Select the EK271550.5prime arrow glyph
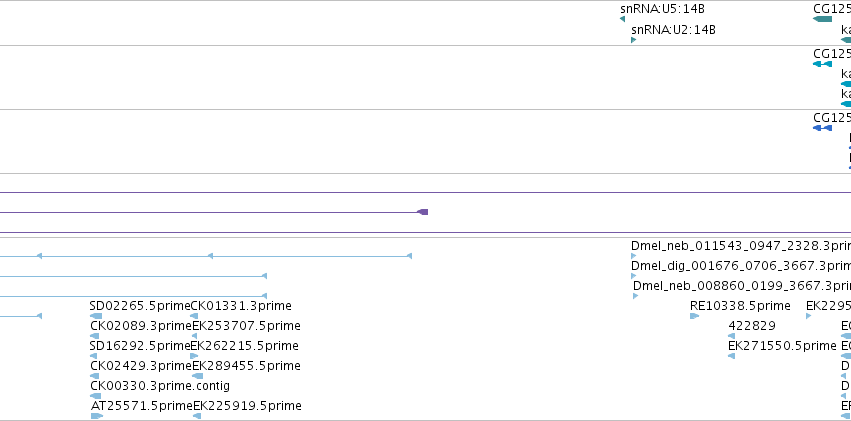The width and height of the screenshot is (851, 421). pos(731,356)
